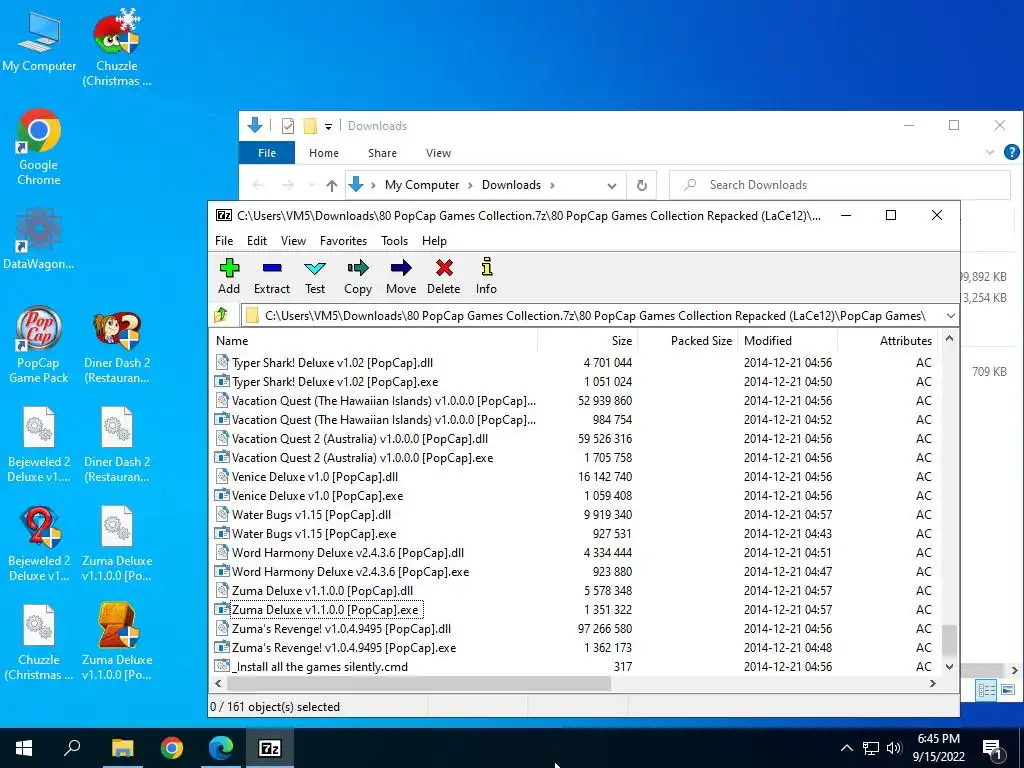1024x768 pixels.
Task: Select _Install all the games silently.cmd
Action: (575, 667)
